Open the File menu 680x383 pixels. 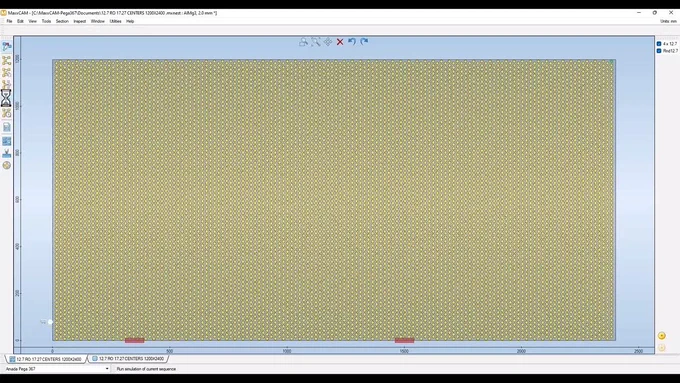[9, 21]
